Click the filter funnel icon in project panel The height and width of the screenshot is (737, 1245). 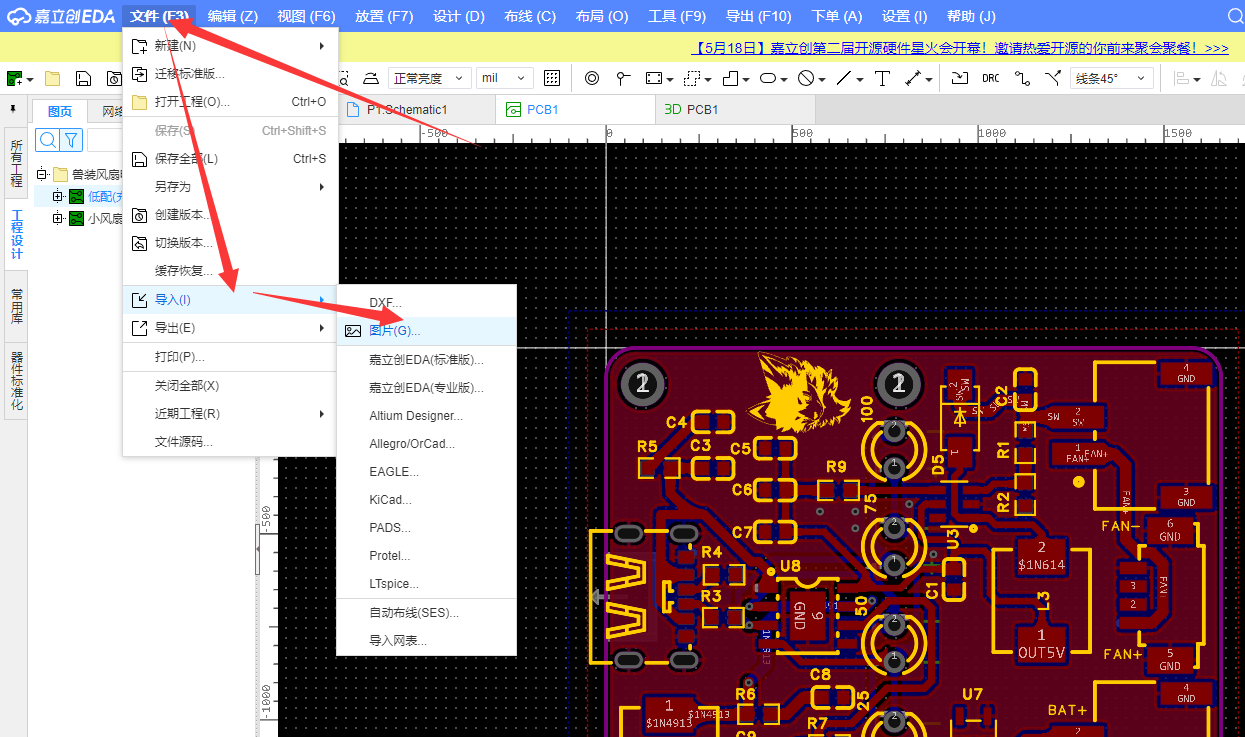coord(71,139)
